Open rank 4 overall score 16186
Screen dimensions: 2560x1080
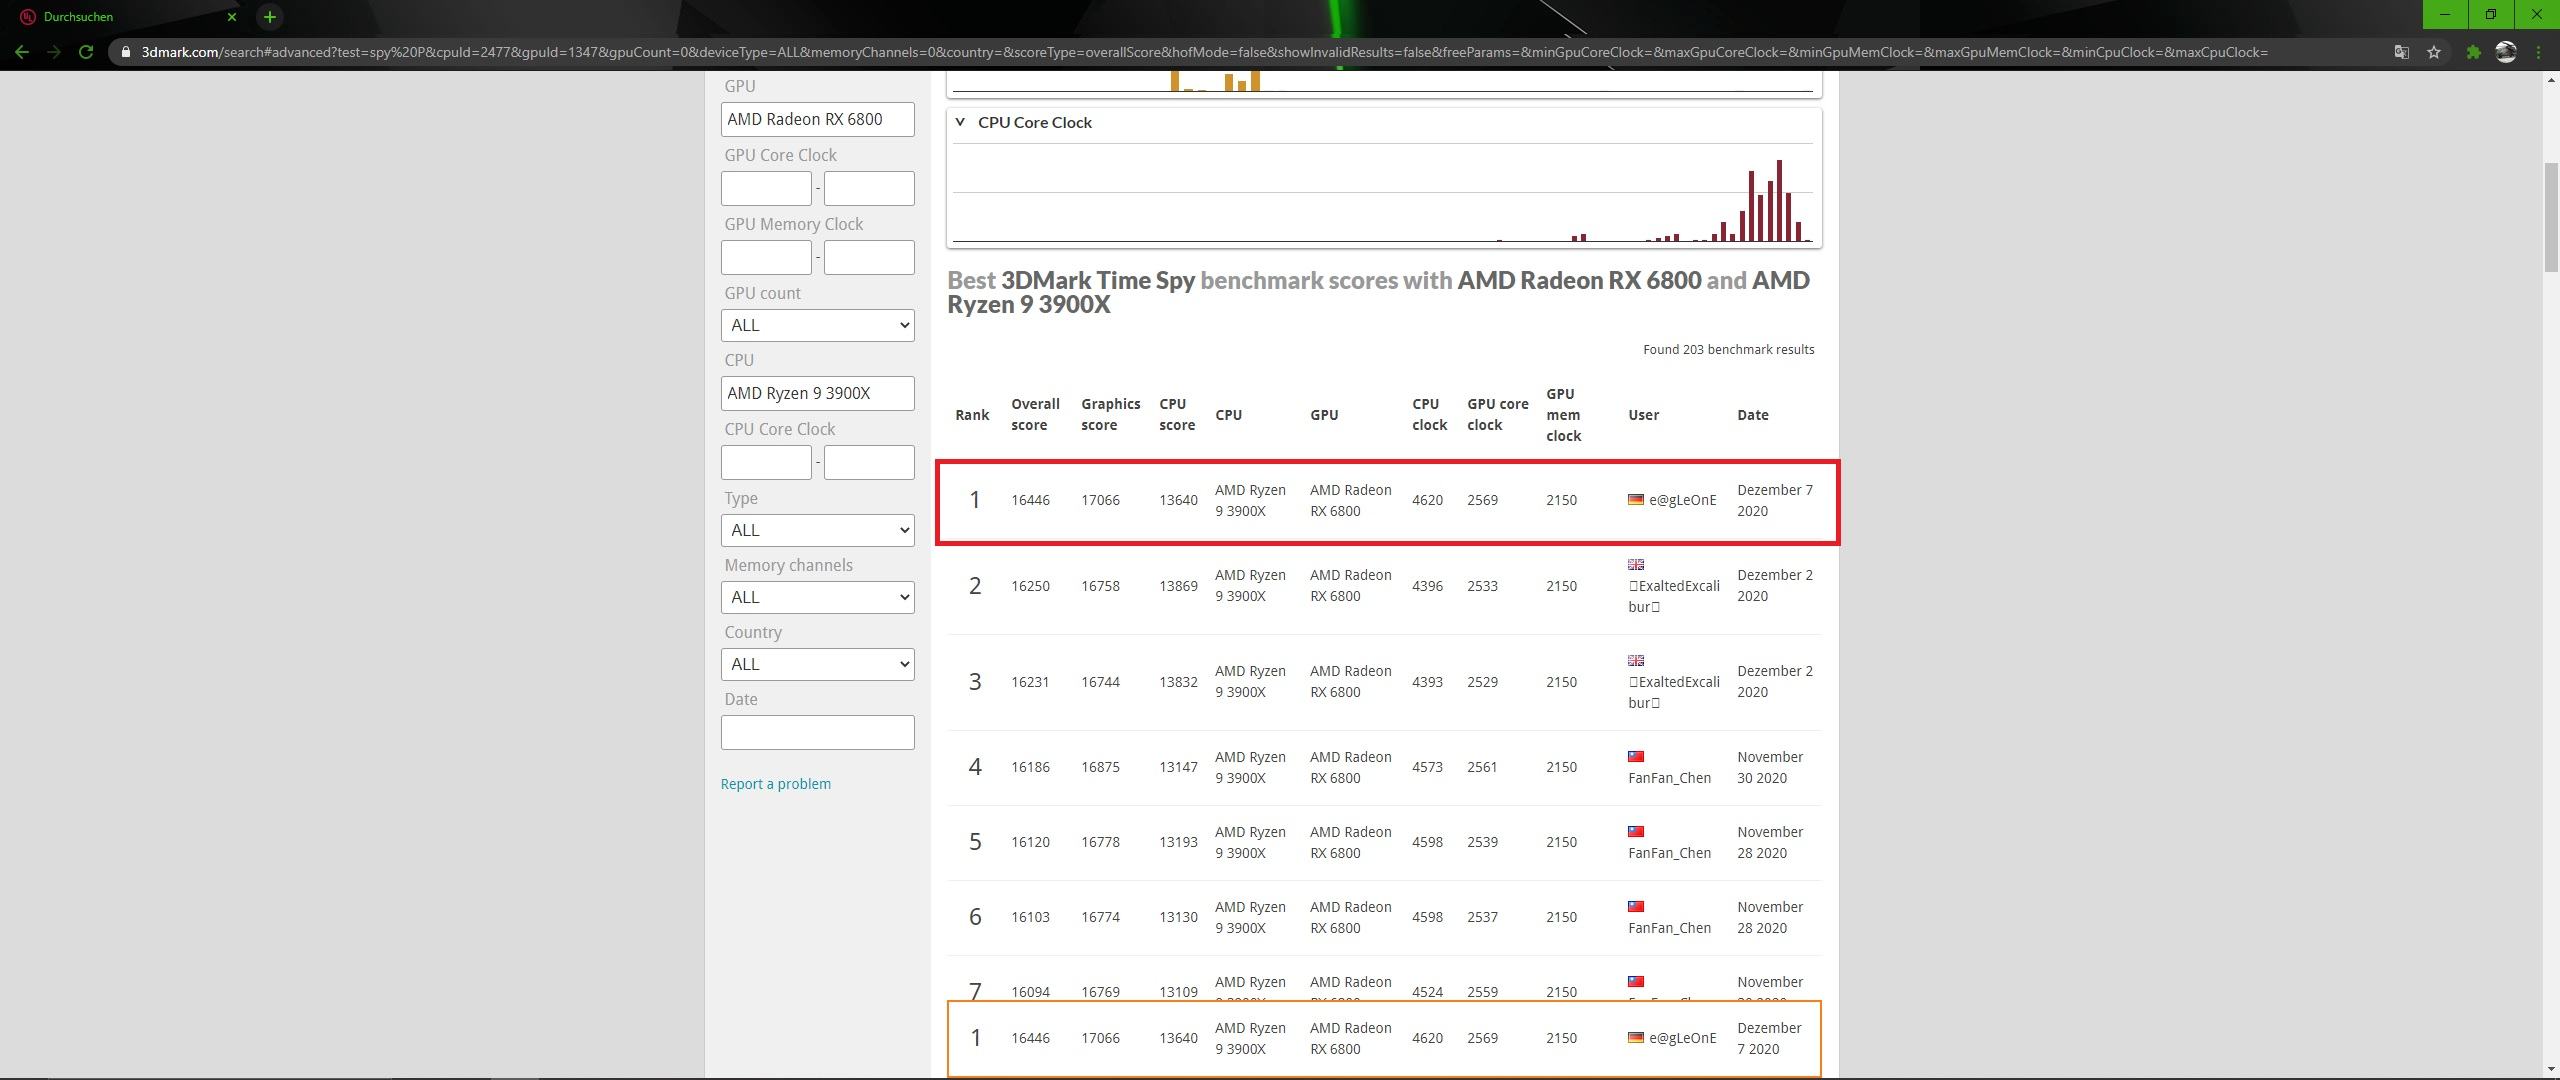1030,767
